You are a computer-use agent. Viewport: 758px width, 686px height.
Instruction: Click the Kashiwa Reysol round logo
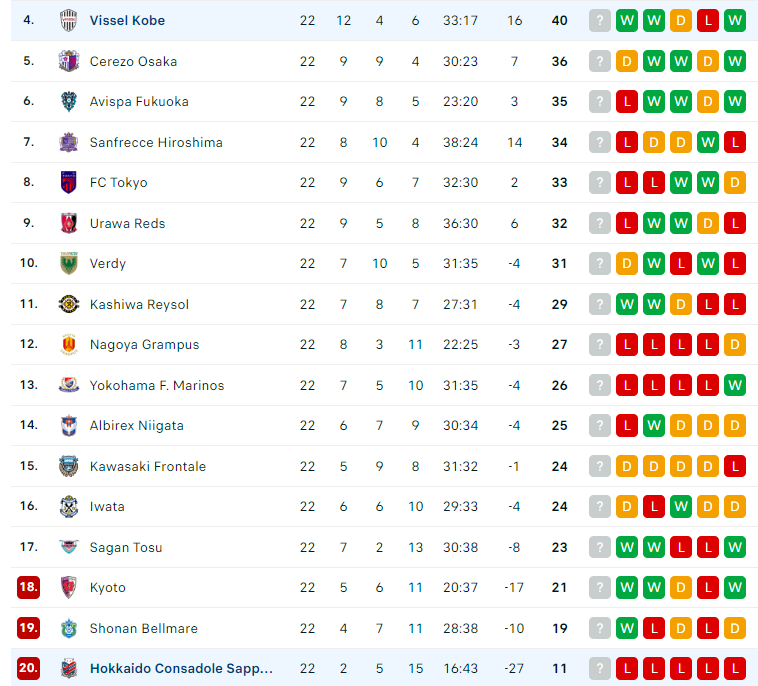pos(69,304)
